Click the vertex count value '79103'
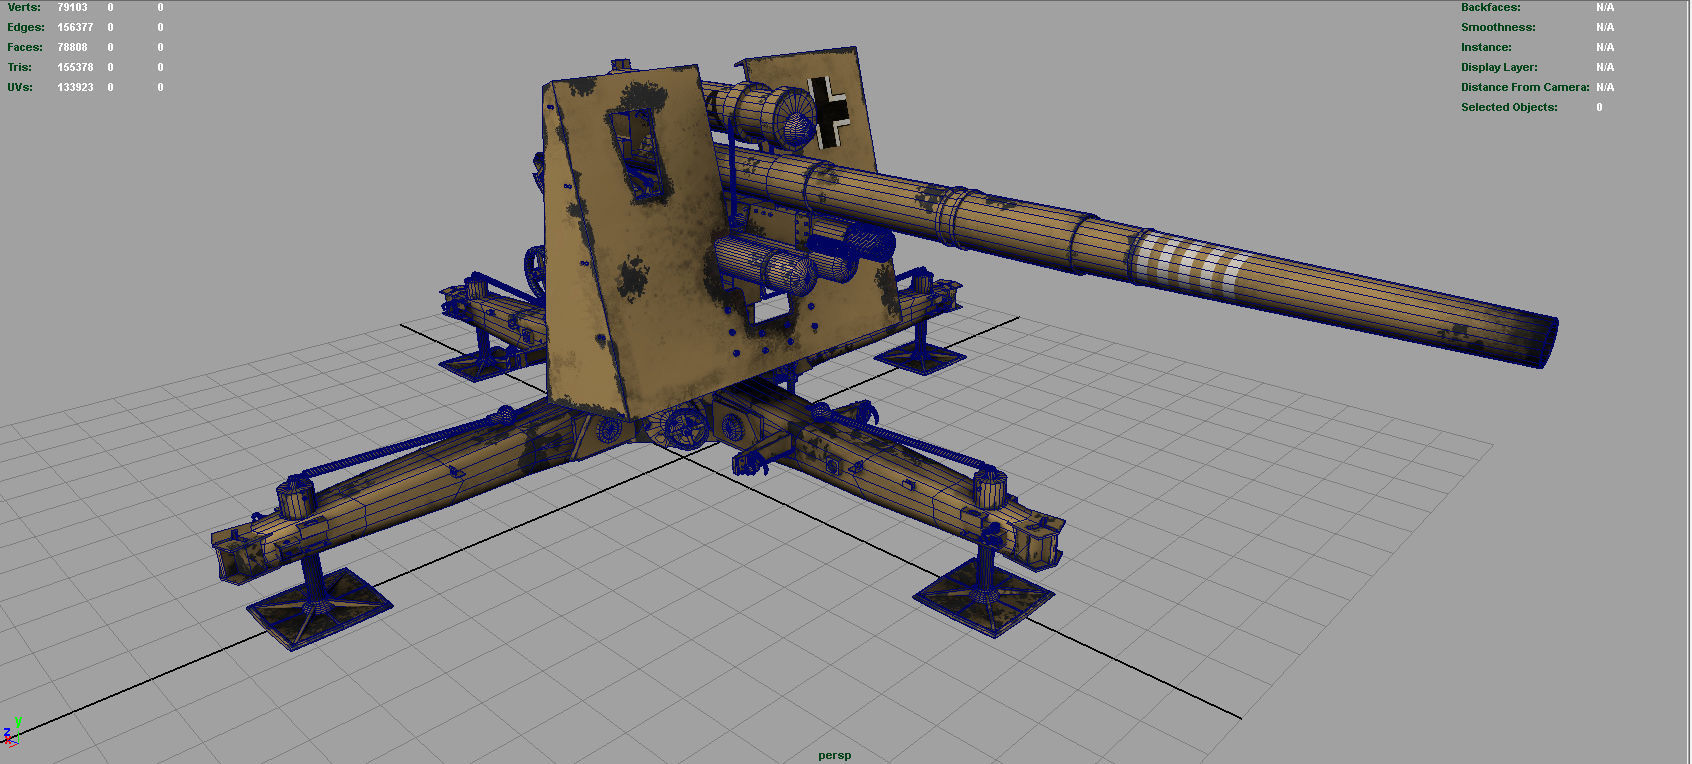Viewport: 1692px width, 764px height. (73, 7)
